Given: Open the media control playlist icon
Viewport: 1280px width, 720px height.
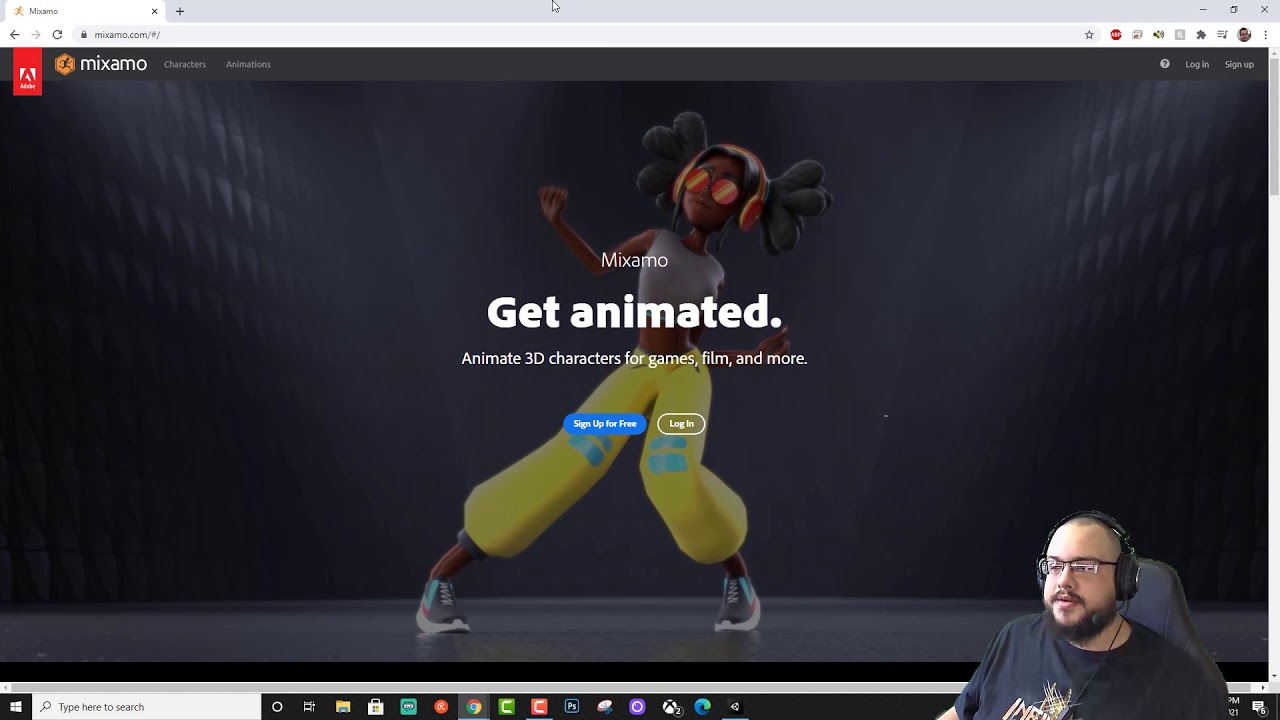Looking at the screenshot, I should click(1222, 34).
